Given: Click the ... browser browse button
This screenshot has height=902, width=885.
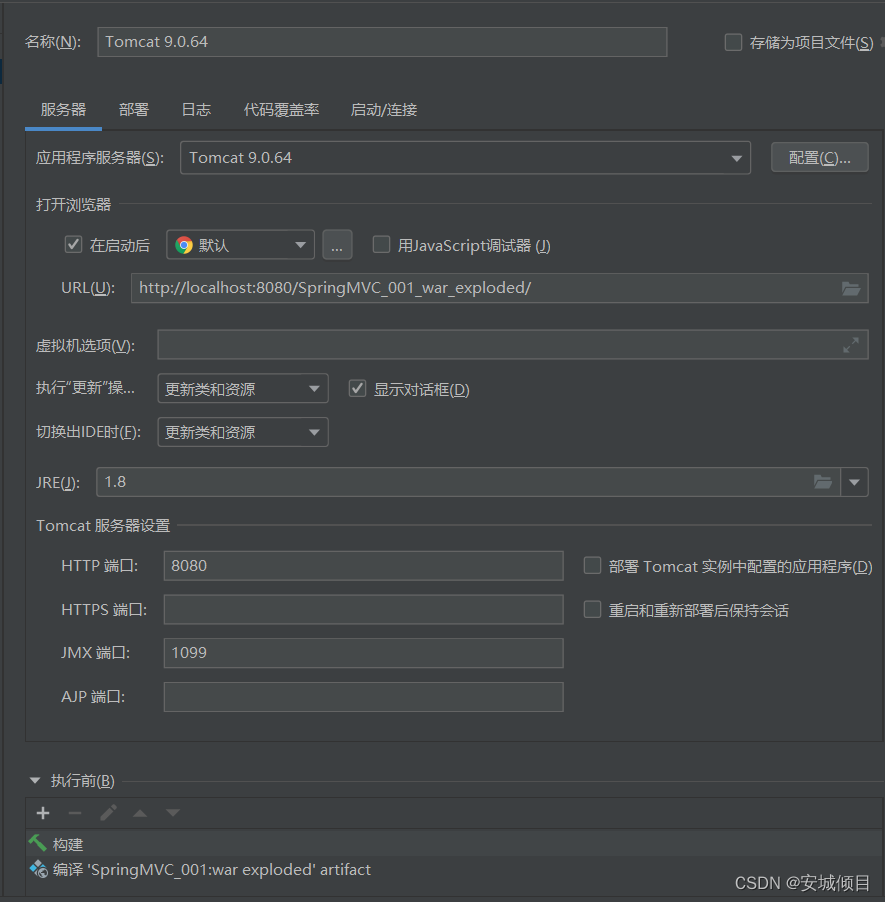Looking at the screenshot, I should tap(337, 245).
